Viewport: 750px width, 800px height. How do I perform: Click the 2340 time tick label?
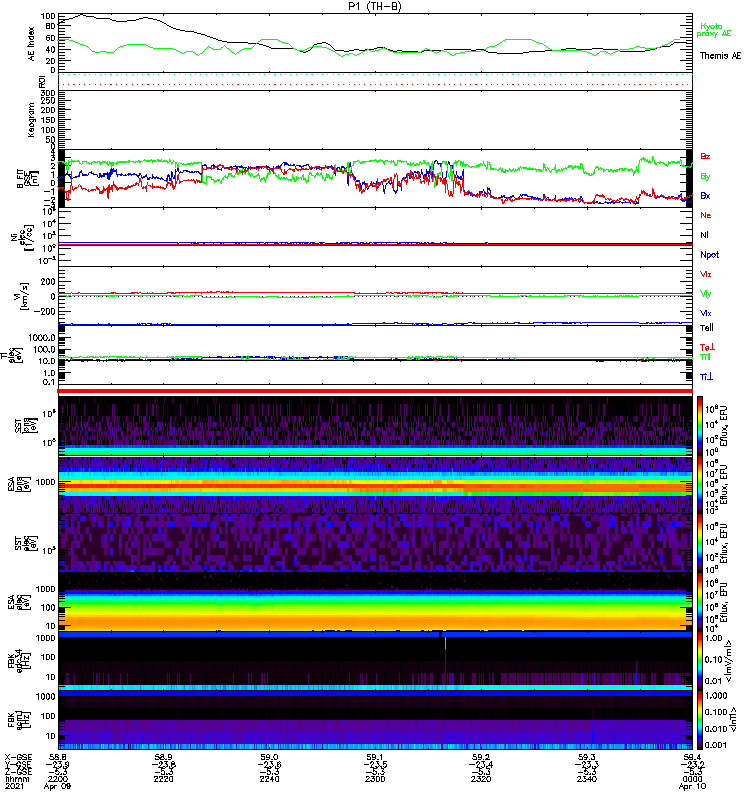[x=587, y=779]
